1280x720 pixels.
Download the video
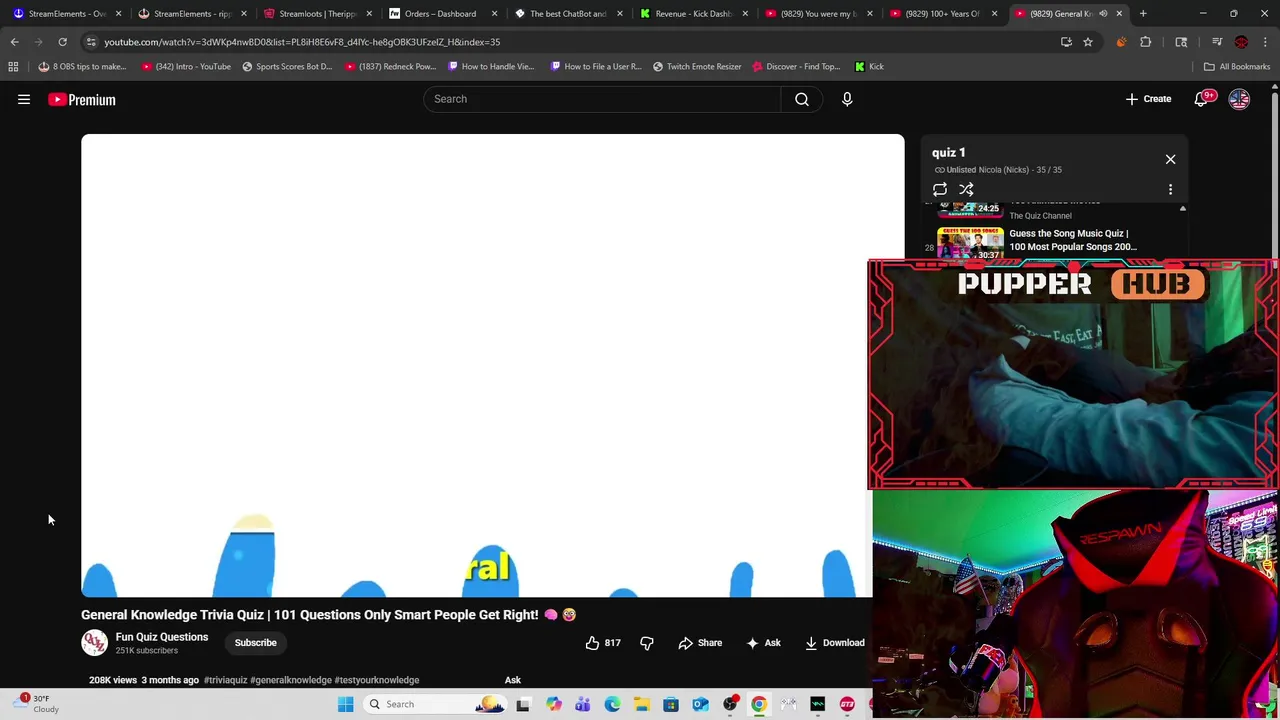835,643
